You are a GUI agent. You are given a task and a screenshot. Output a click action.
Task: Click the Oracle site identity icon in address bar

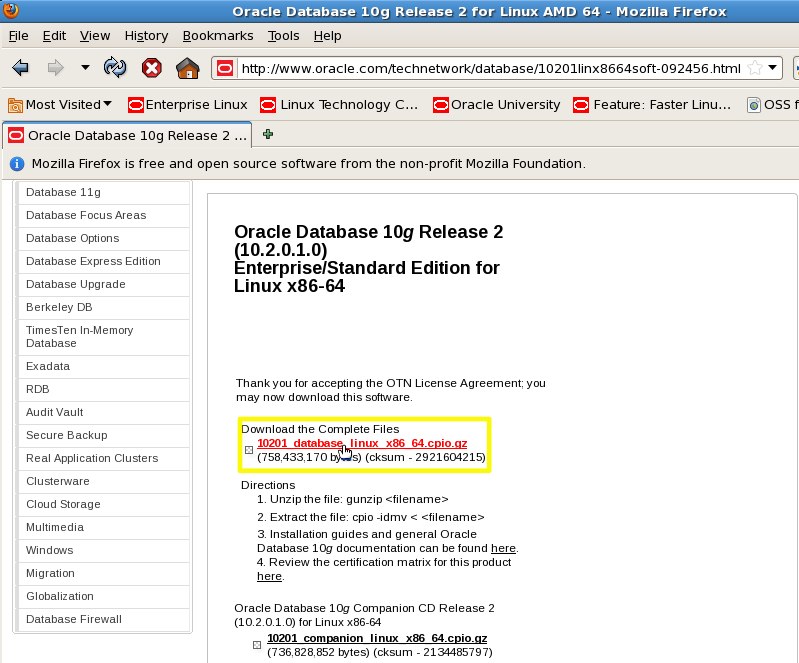[x=225, y=68]
